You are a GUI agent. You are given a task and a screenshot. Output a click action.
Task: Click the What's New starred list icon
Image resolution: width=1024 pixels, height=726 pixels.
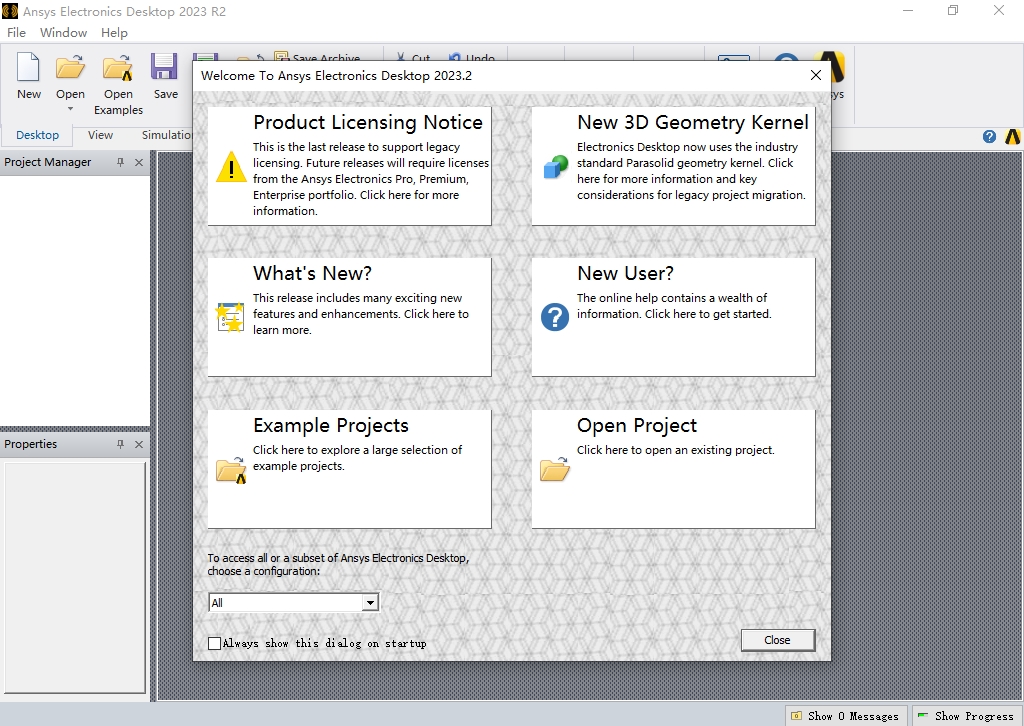click(x=231, y=317)
